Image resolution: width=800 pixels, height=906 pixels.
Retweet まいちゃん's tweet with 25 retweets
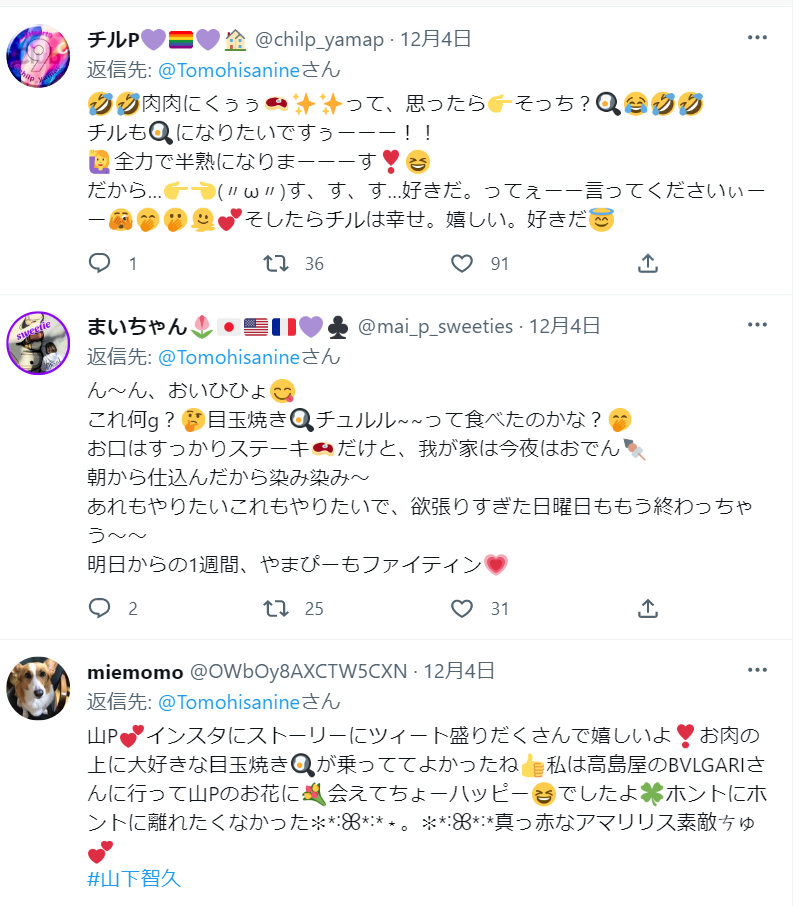pyautogui.click(x=276, y=608)
